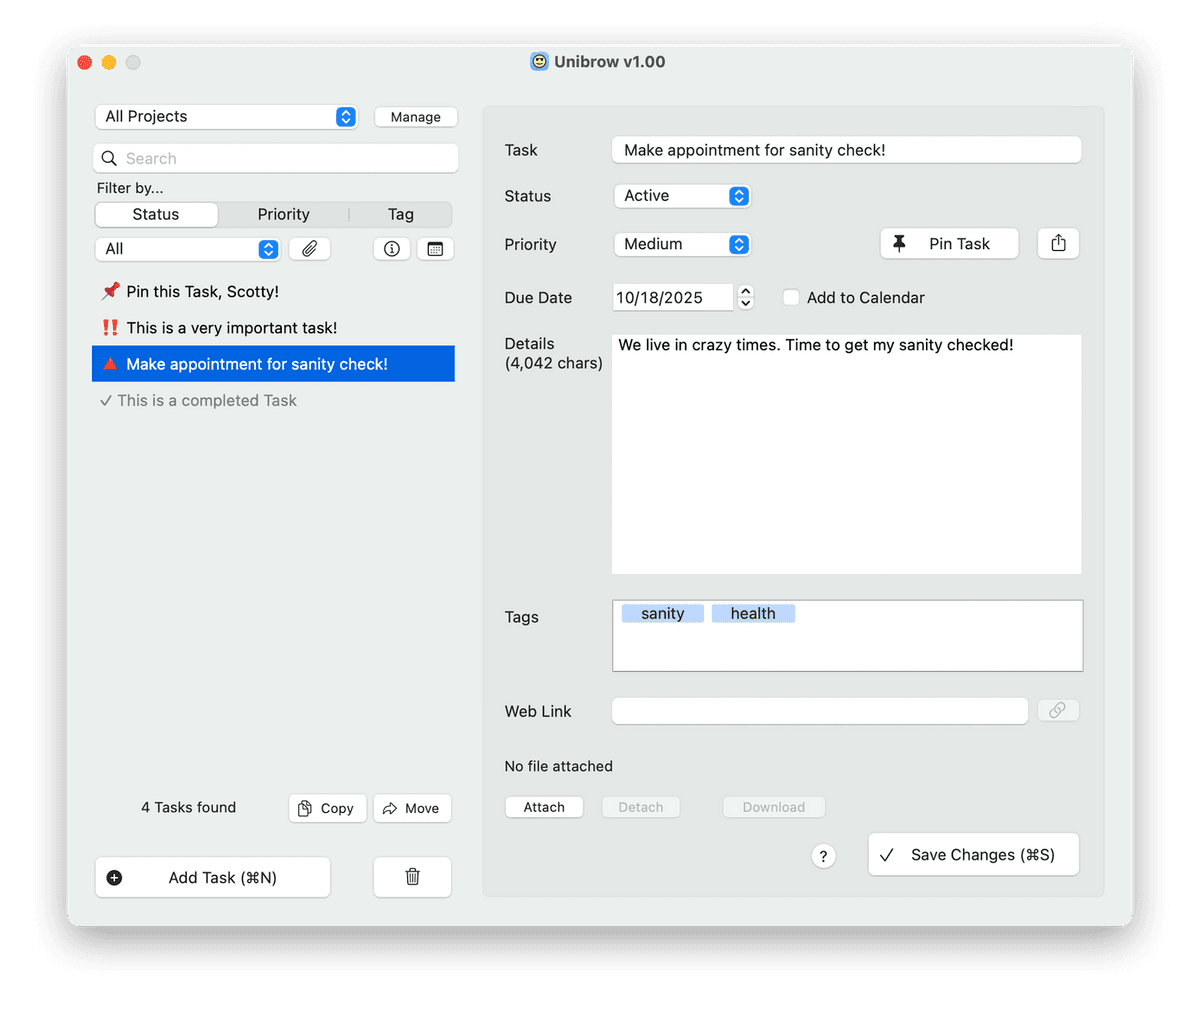Viewport: 1200px width, 1017px height.
Task: Click in the Search tasks field
Action: [276, 158]
